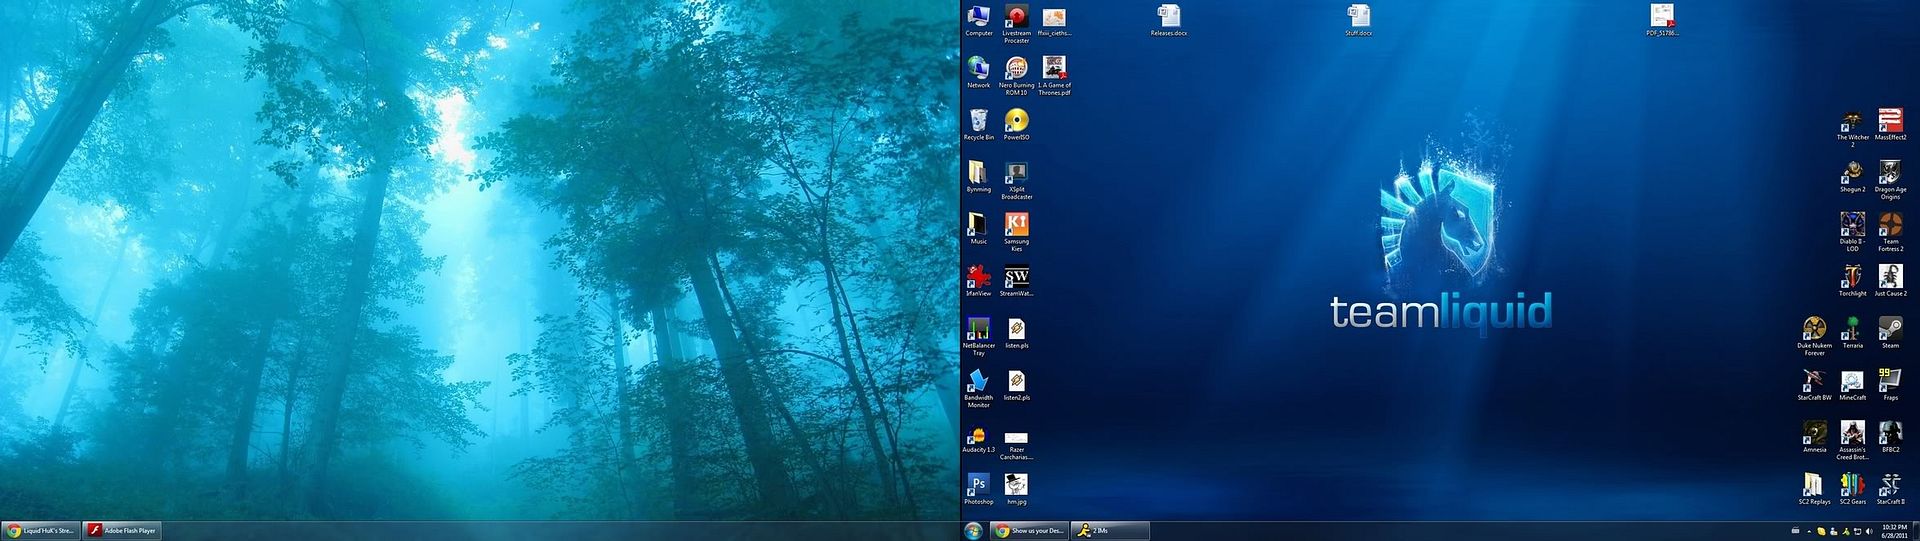Launch PowerISO shortcut
Image resolution: width=1920 pixels, height=541 pixels.
pyautogui.click(x=1016, y=125)
